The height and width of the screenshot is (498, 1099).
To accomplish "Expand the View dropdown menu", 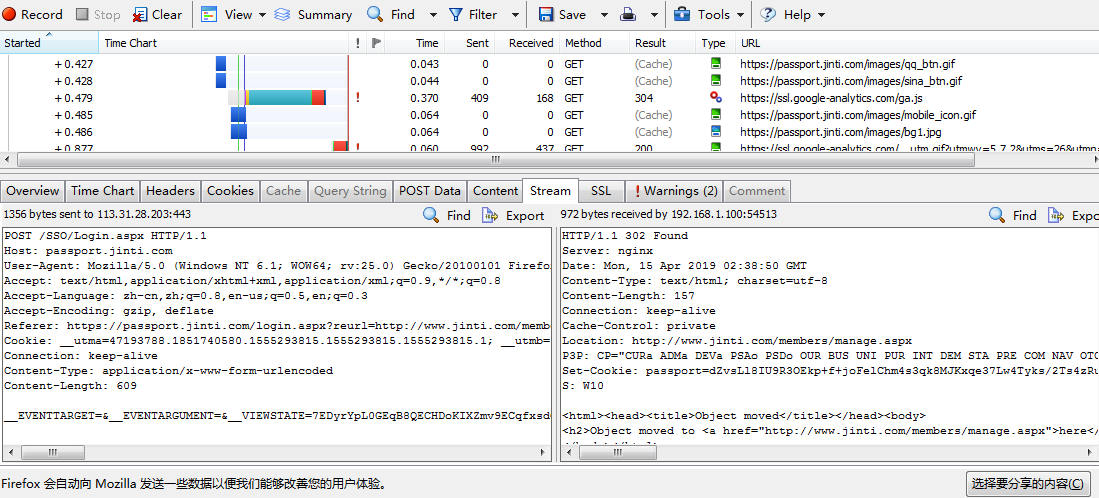I will tap(262, 15).
